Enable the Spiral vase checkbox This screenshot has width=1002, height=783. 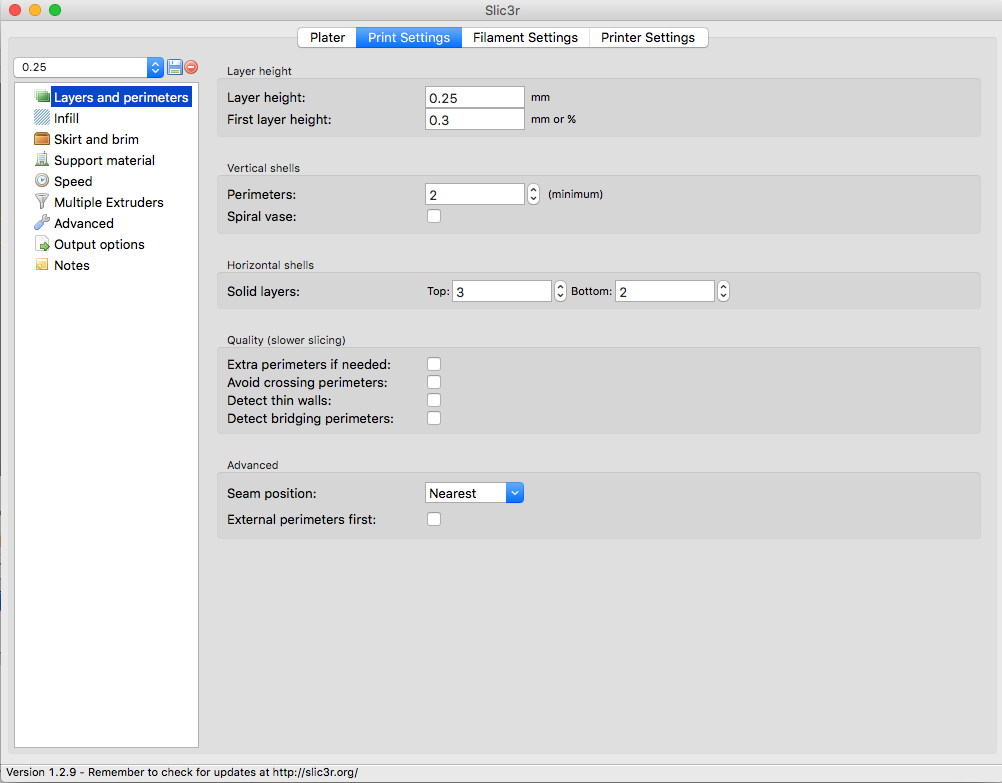click(x=434, y=216)
